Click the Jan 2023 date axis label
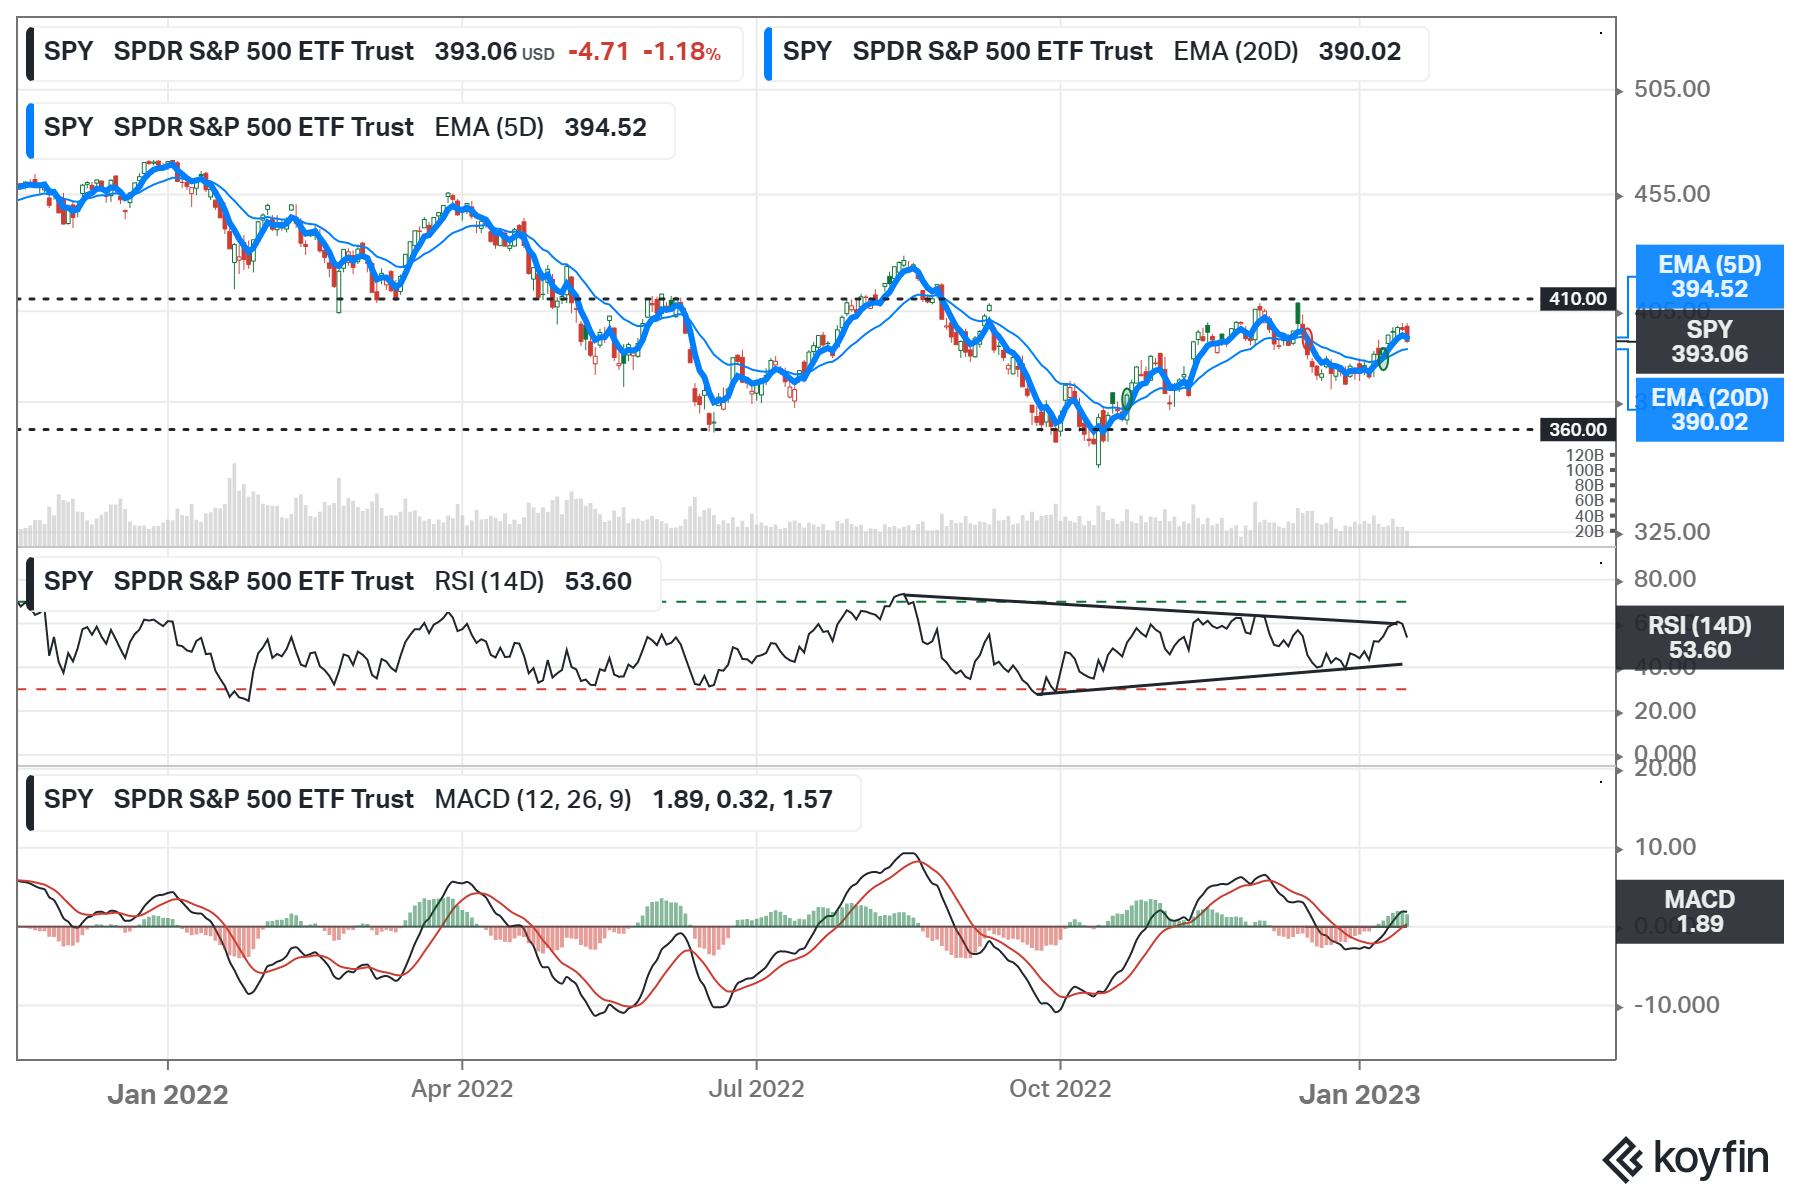The image size is (1800, 1200). tap(1359, 1095)
